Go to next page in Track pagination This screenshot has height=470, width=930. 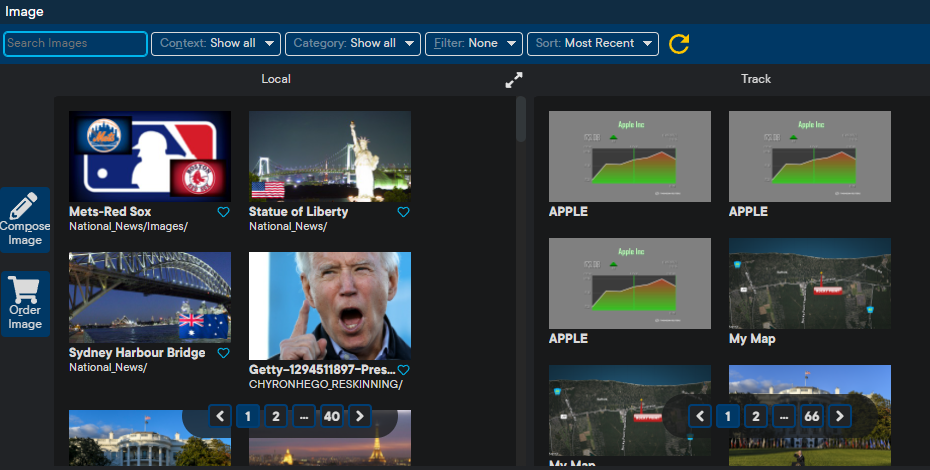(x=840, y=416)
